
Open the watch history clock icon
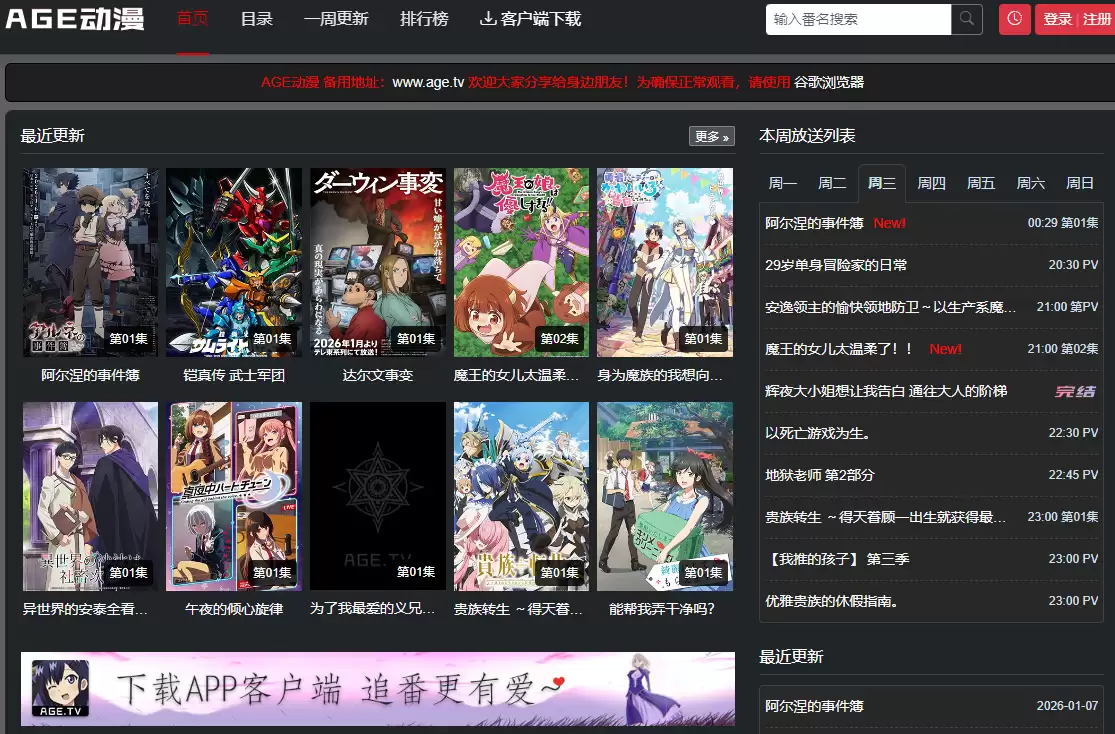pos(1014,19)
